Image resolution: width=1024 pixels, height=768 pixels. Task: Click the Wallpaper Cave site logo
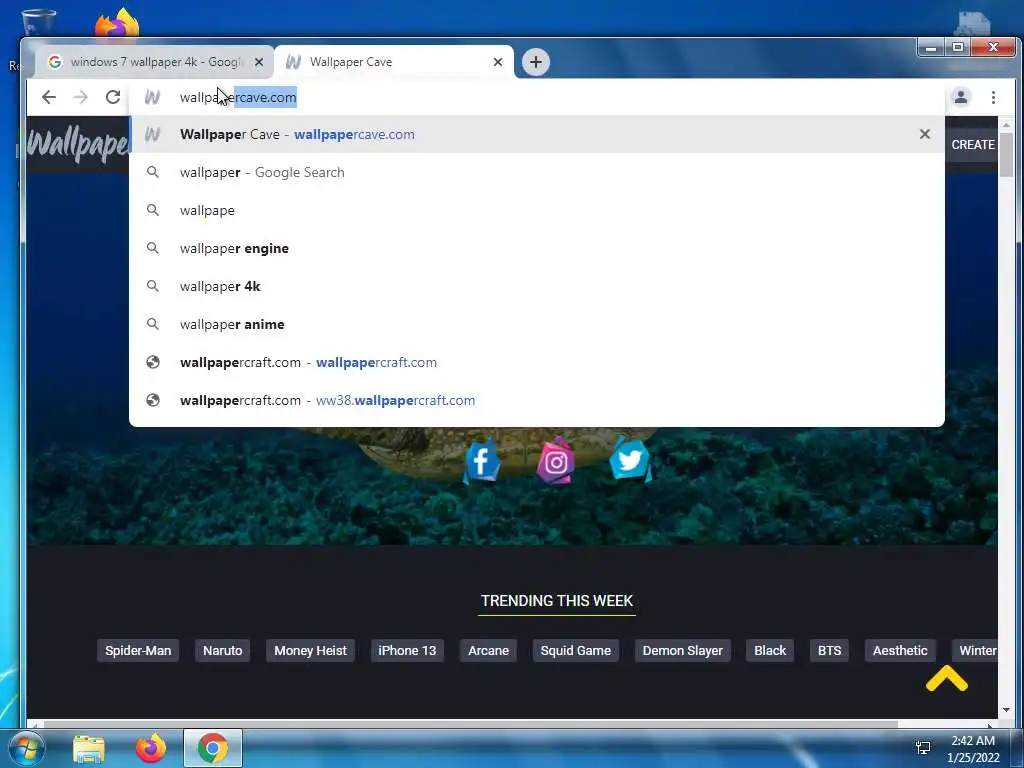pyautogui.click(x=78, y=144)
